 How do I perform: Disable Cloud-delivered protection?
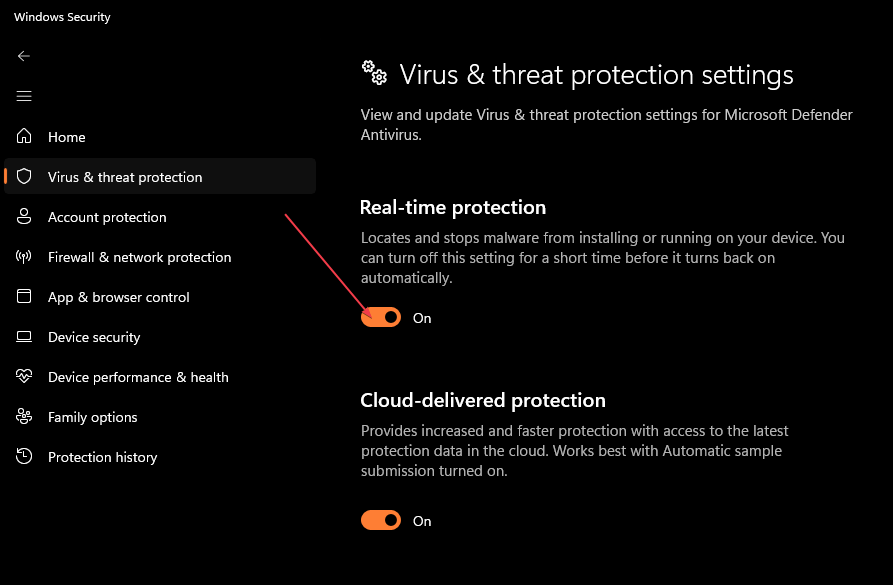click(x=380, y=520)
